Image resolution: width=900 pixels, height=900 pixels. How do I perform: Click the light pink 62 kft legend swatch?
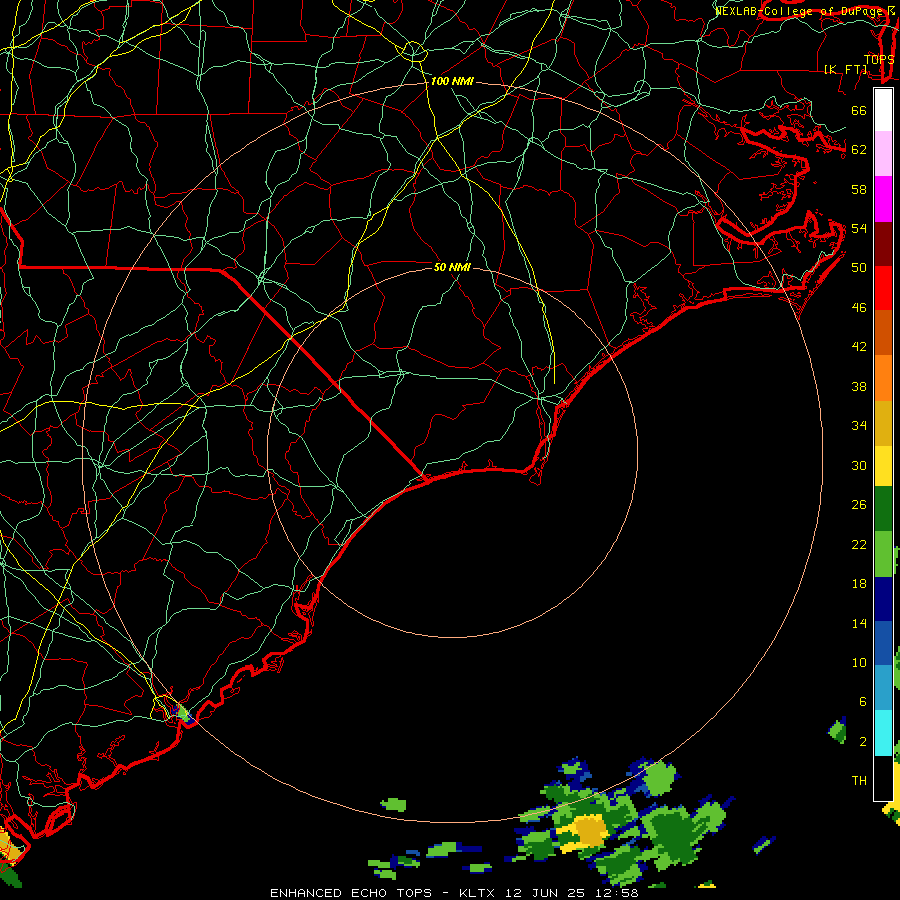[883, 154]
